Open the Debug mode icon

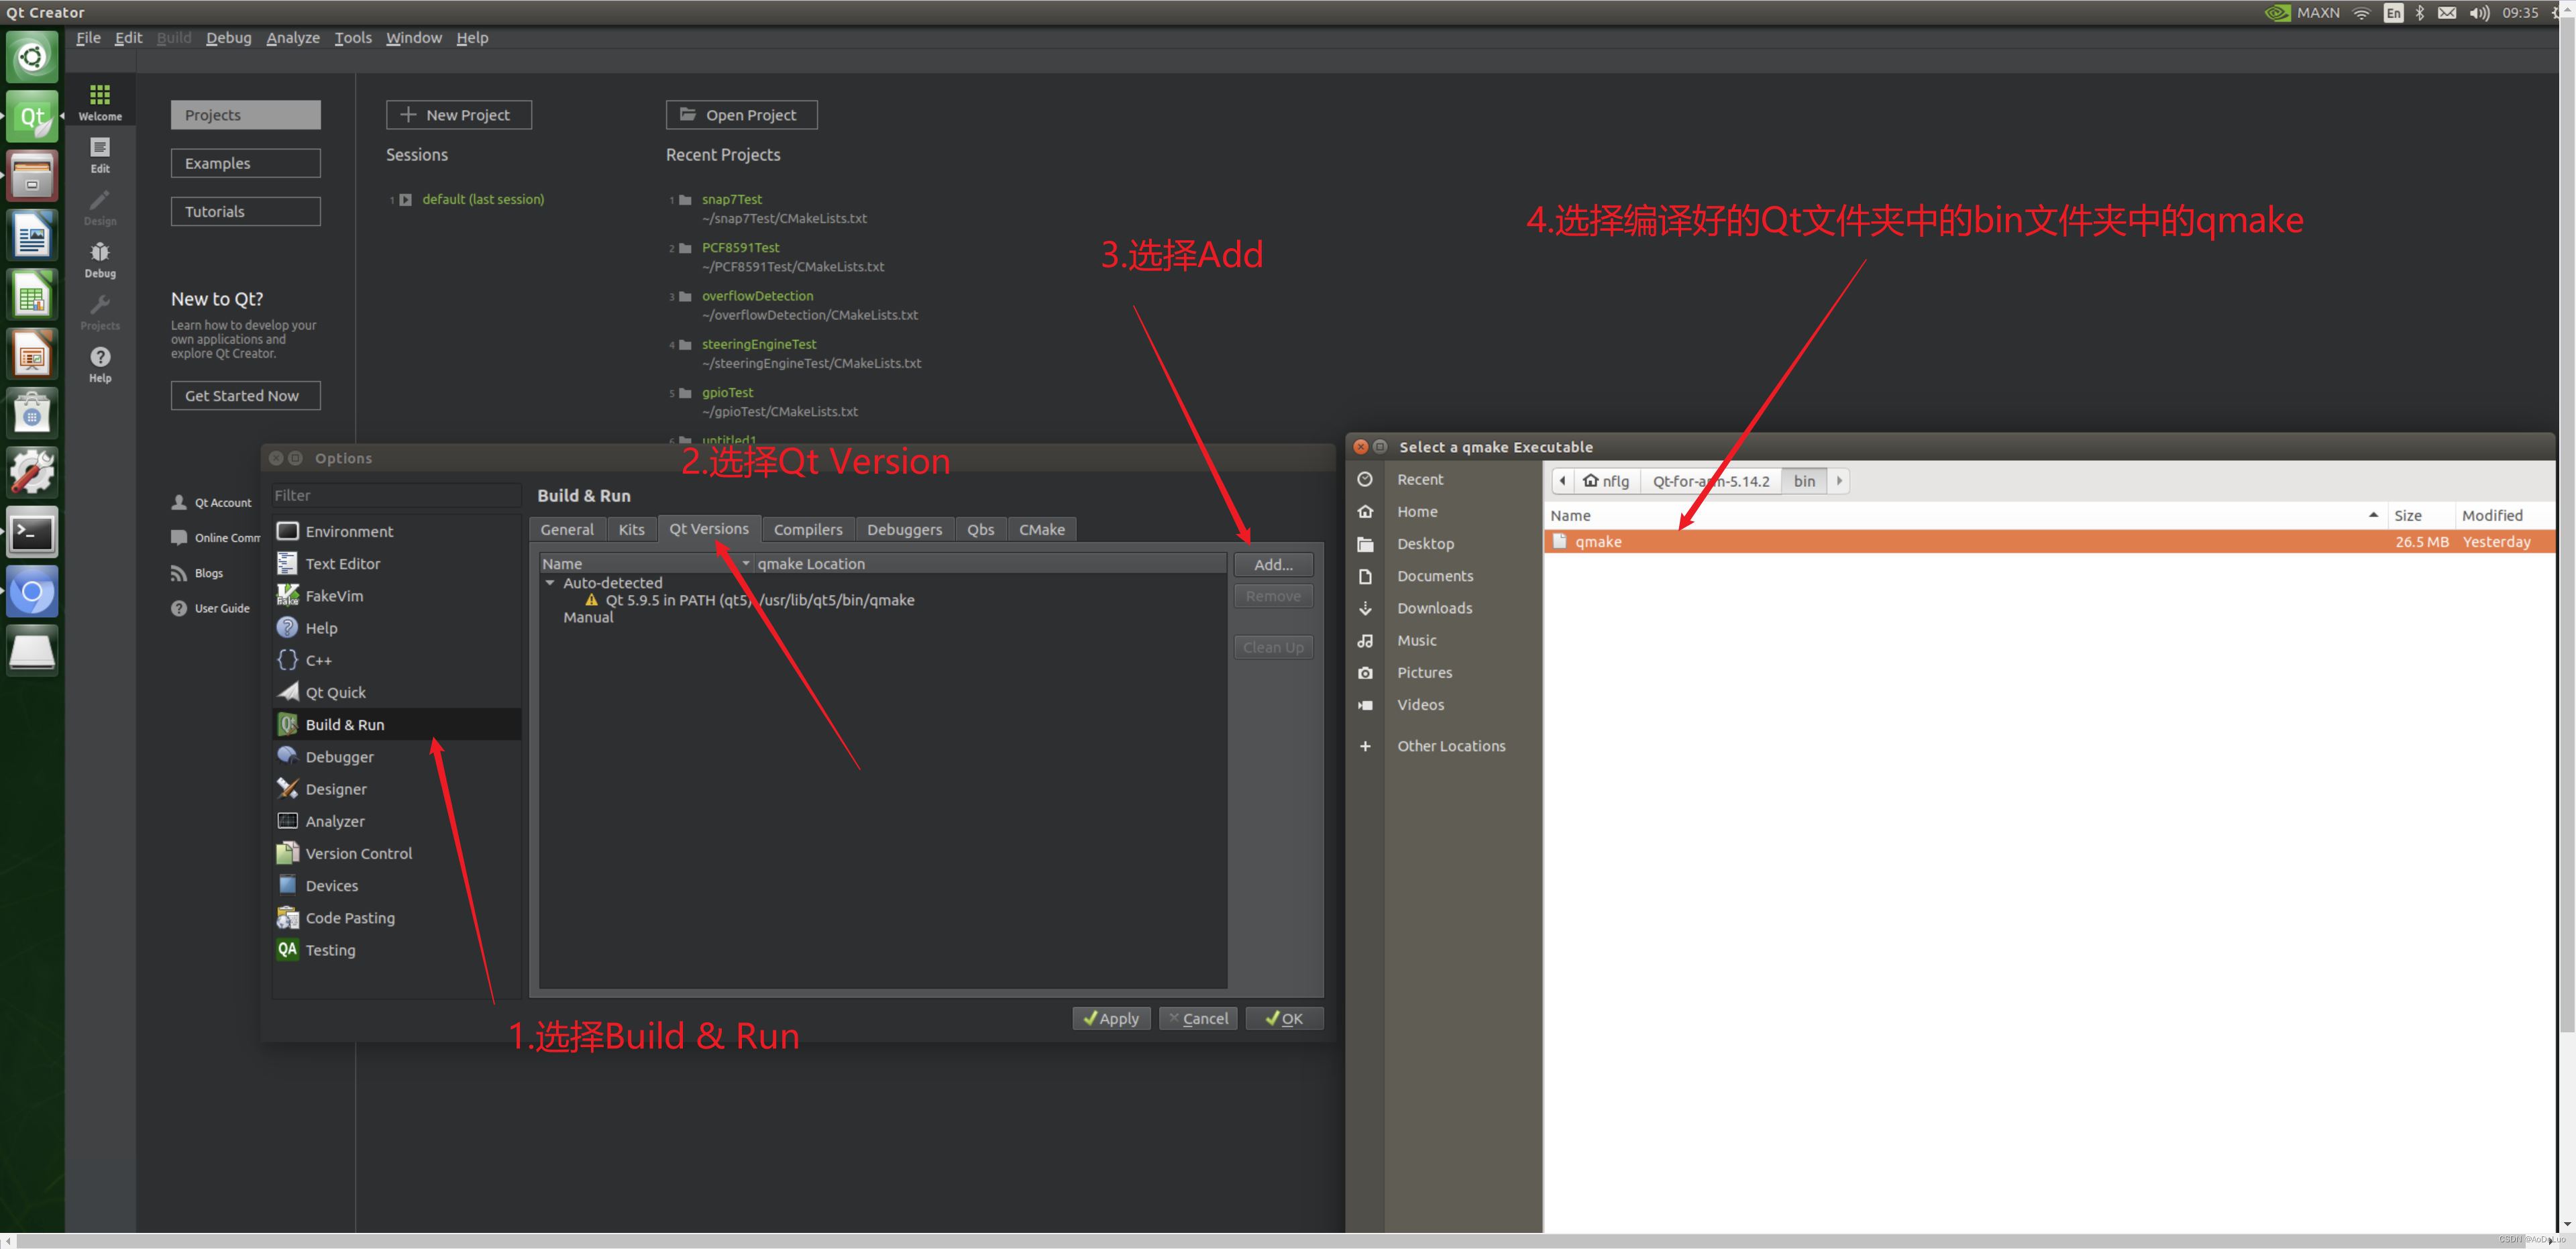pyautogui.click(x=100, y=260)
